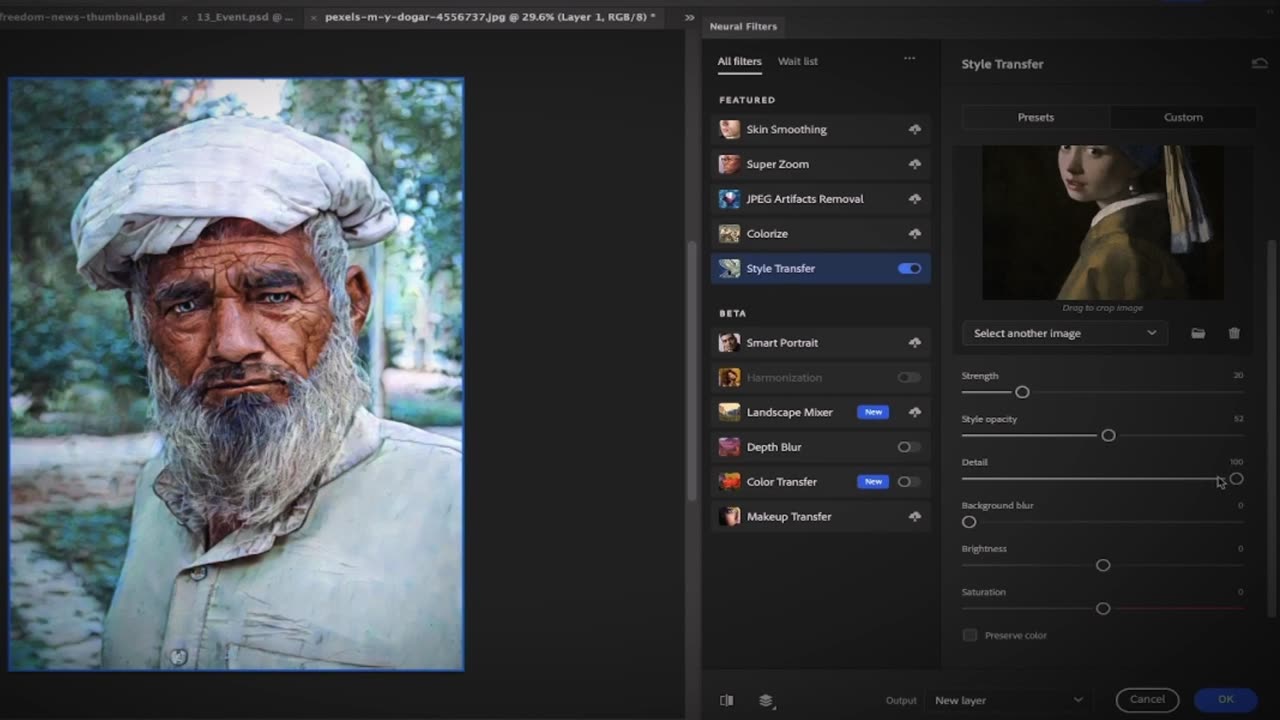The image size is (1280, 720).
Task: Click the Makeup Transfer thumbnail icon
Action: pyautogui.click(x=730, y=517)
